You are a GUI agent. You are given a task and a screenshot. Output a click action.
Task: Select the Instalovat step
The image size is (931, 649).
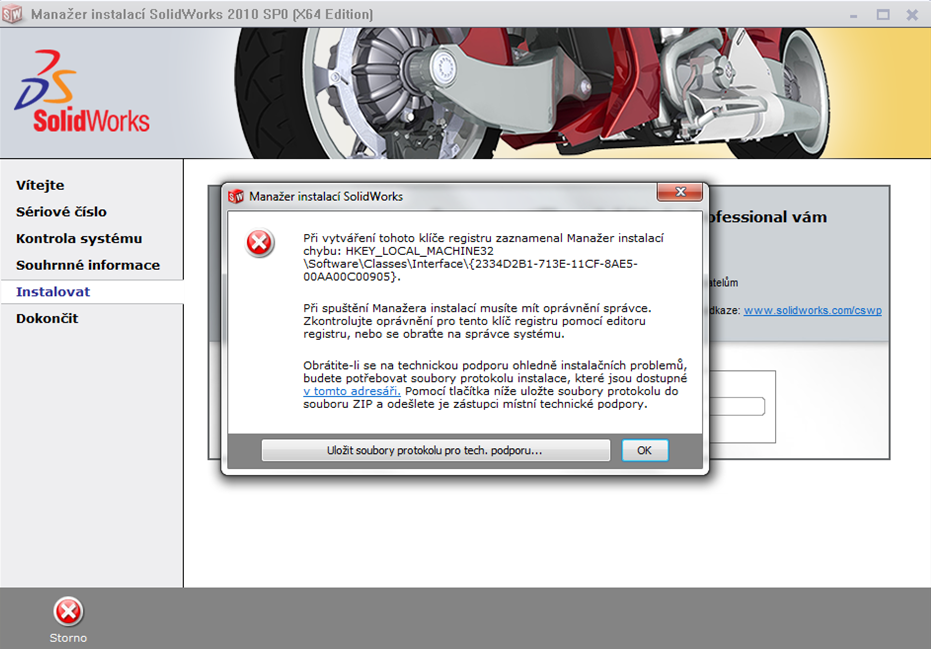pyautogui.click(x=53, y=292)
